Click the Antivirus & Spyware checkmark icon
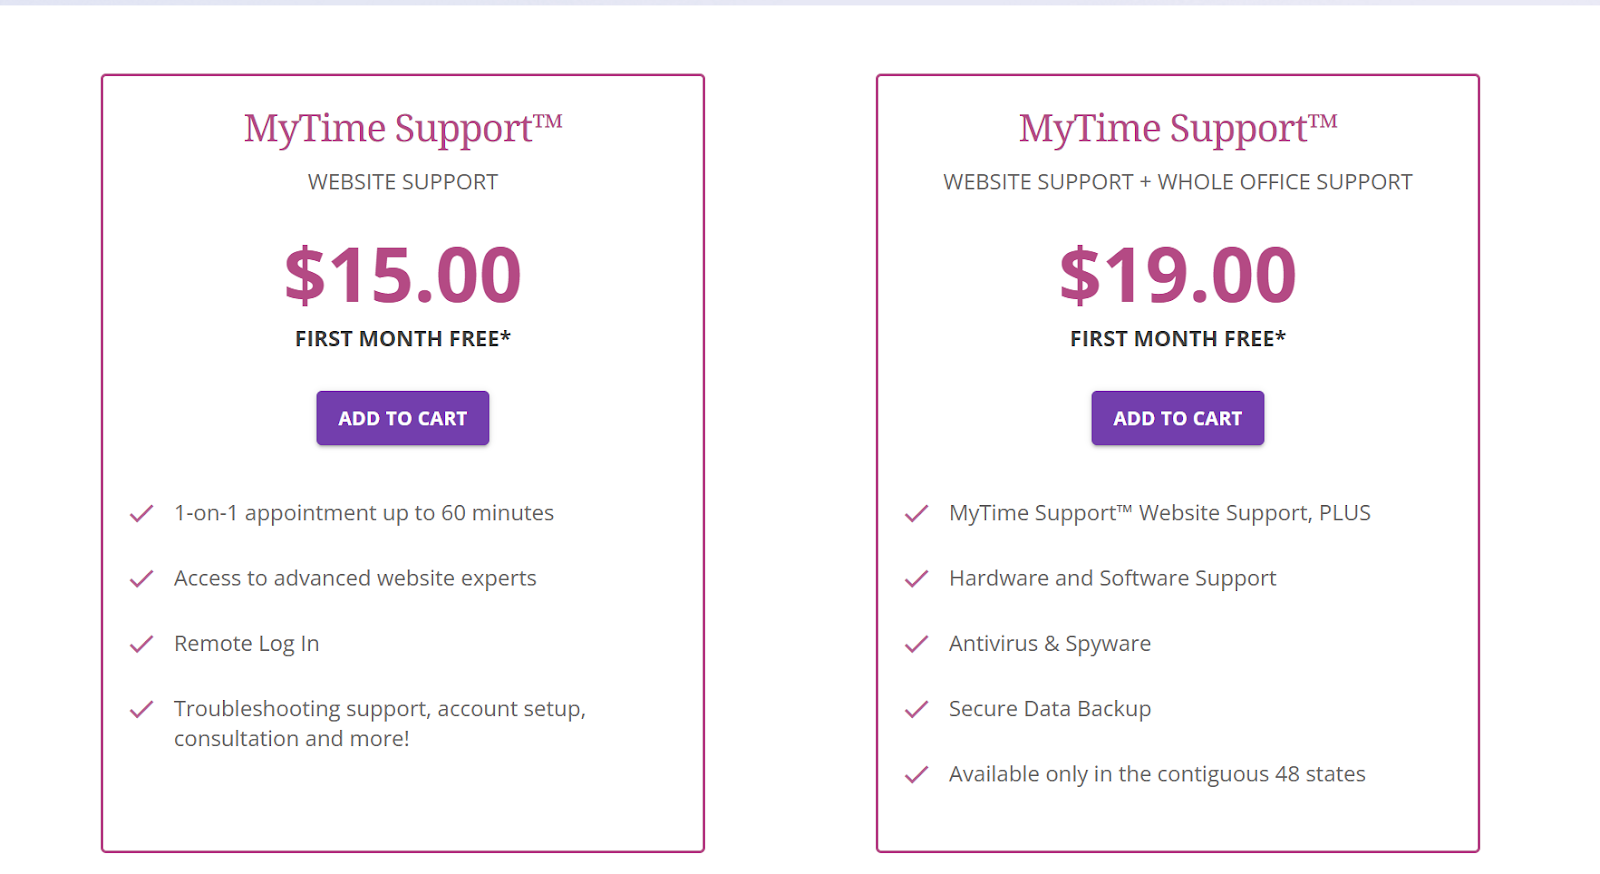This screenshot has width=1600, height=874. point(916,644)
